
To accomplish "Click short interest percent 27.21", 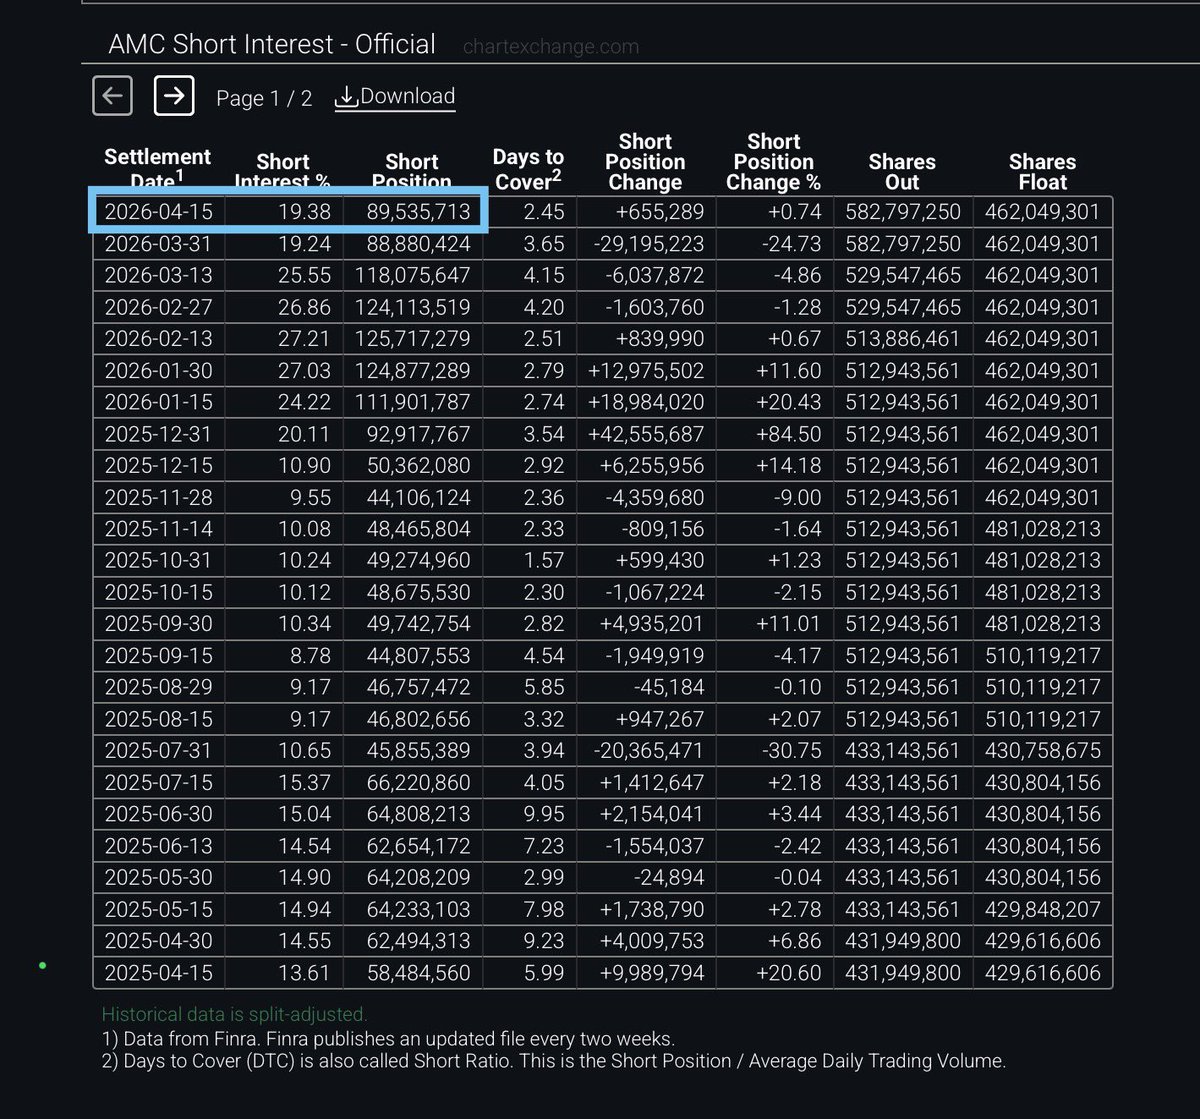I will point(304,339).
